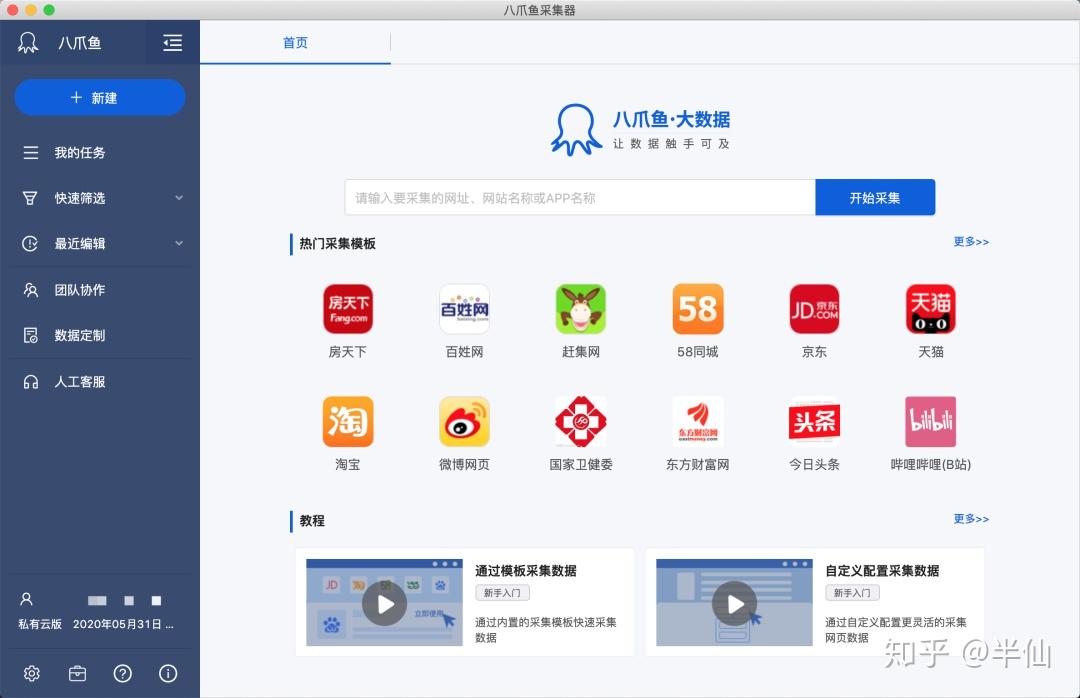Click the 私有云版 label
The height and width of the screenshot is (698, 1080).
tap(40, 624)
